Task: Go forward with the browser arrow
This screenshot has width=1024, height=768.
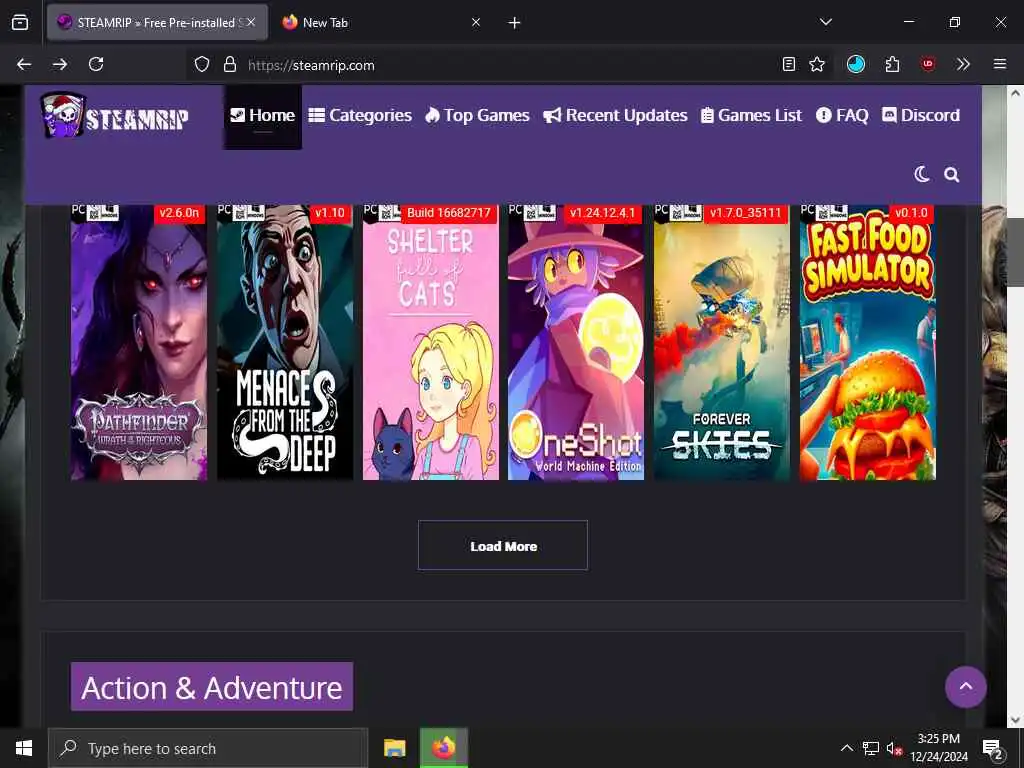Action: pos(60,64)
